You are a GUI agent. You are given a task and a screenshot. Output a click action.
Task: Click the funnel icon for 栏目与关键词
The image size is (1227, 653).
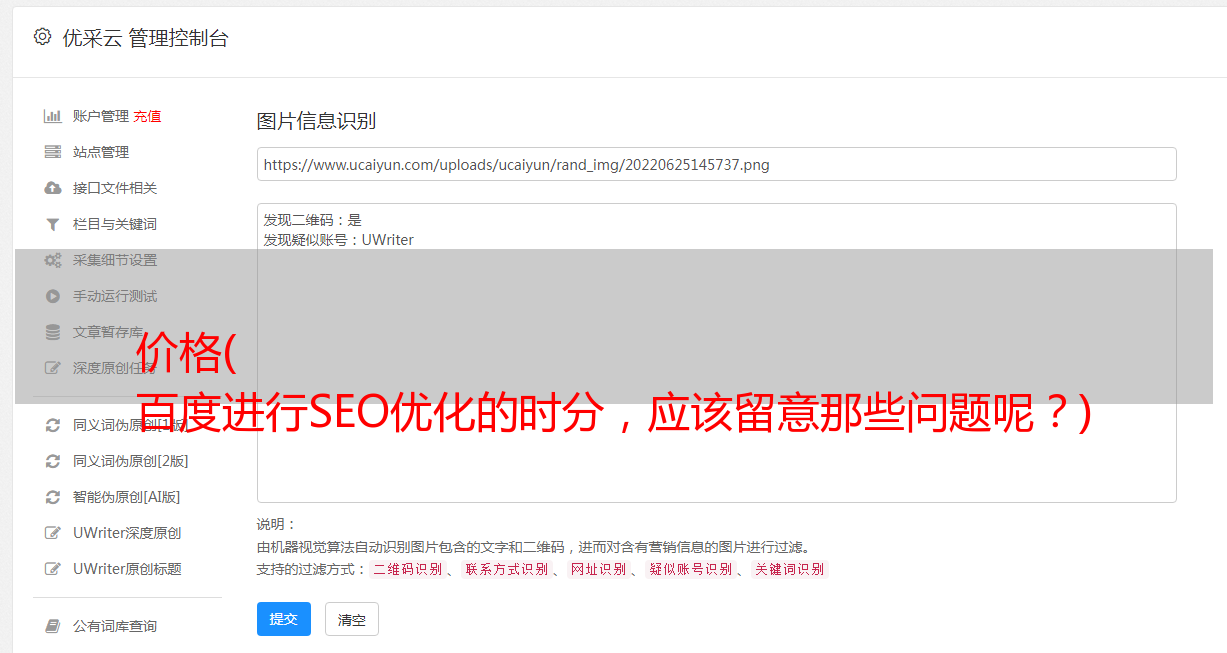coord(53,224)
